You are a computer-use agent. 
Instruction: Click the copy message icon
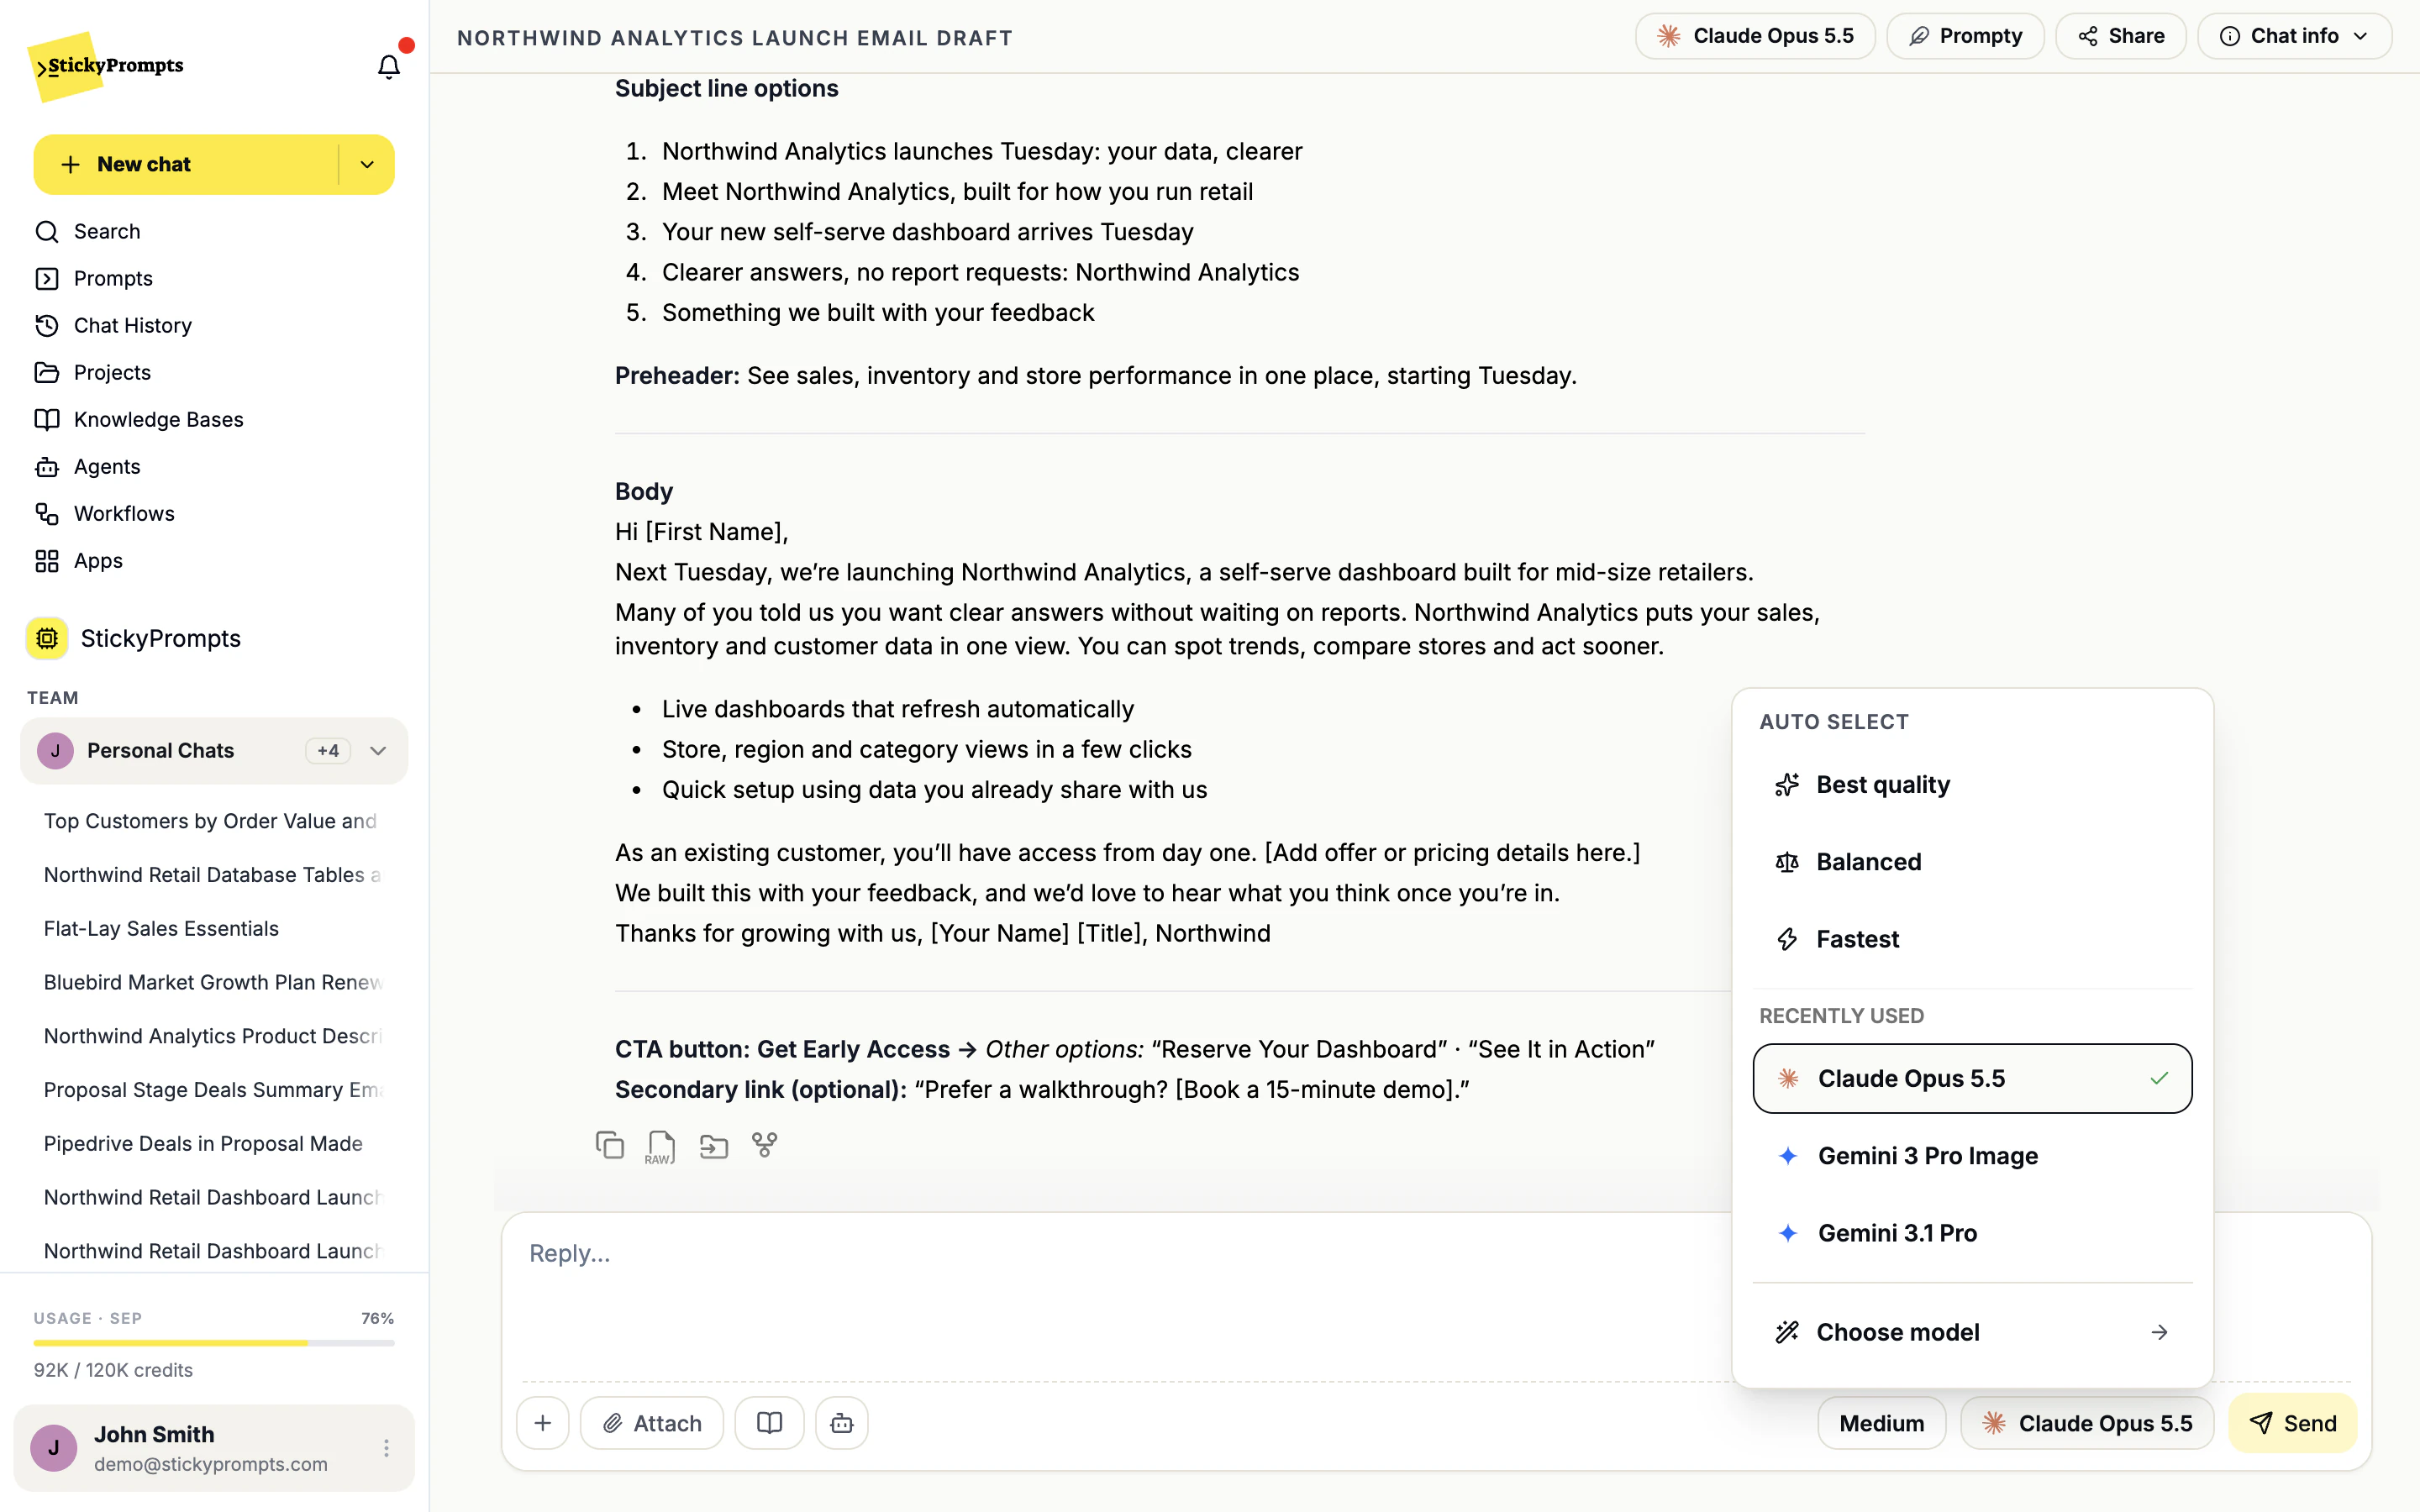click(x=610, y=1145)
